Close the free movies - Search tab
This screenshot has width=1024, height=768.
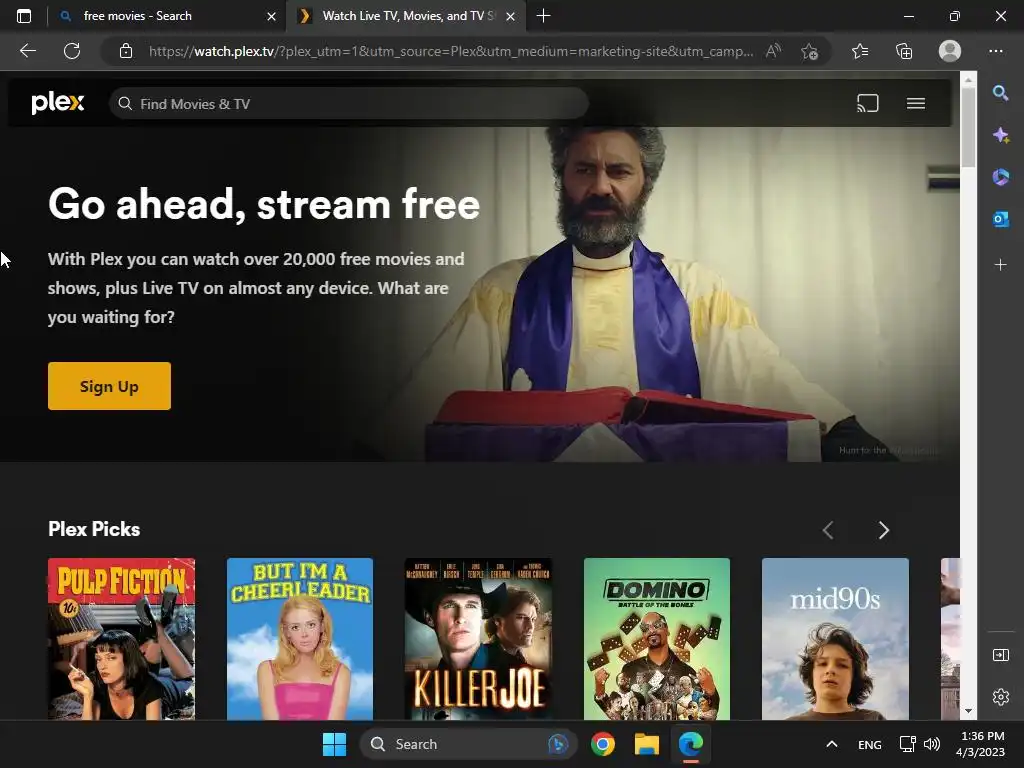(x=271, y=16)
